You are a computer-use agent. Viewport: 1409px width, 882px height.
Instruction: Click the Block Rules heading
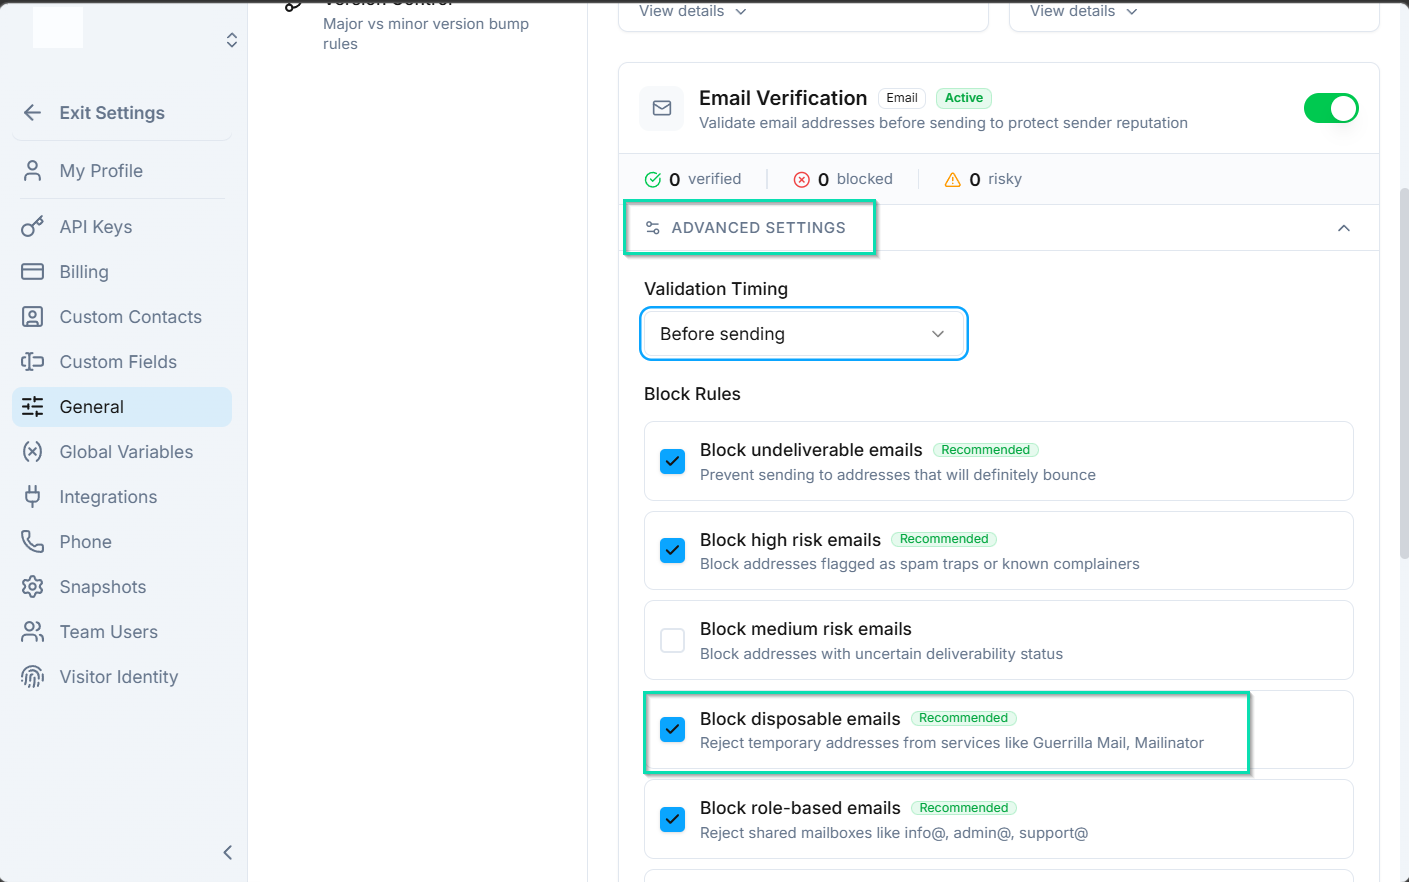click(x=692, y=394)
